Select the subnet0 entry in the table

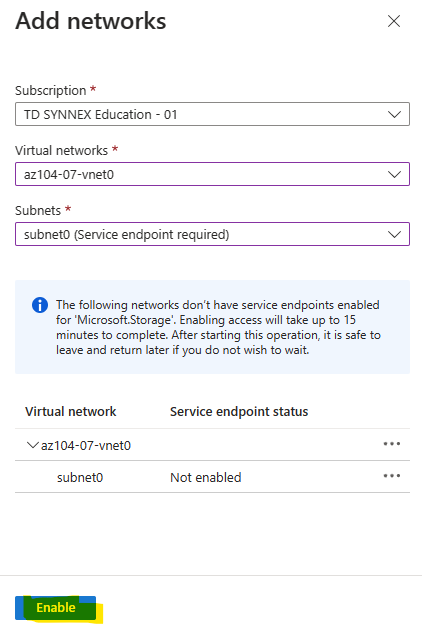(80, 477)
